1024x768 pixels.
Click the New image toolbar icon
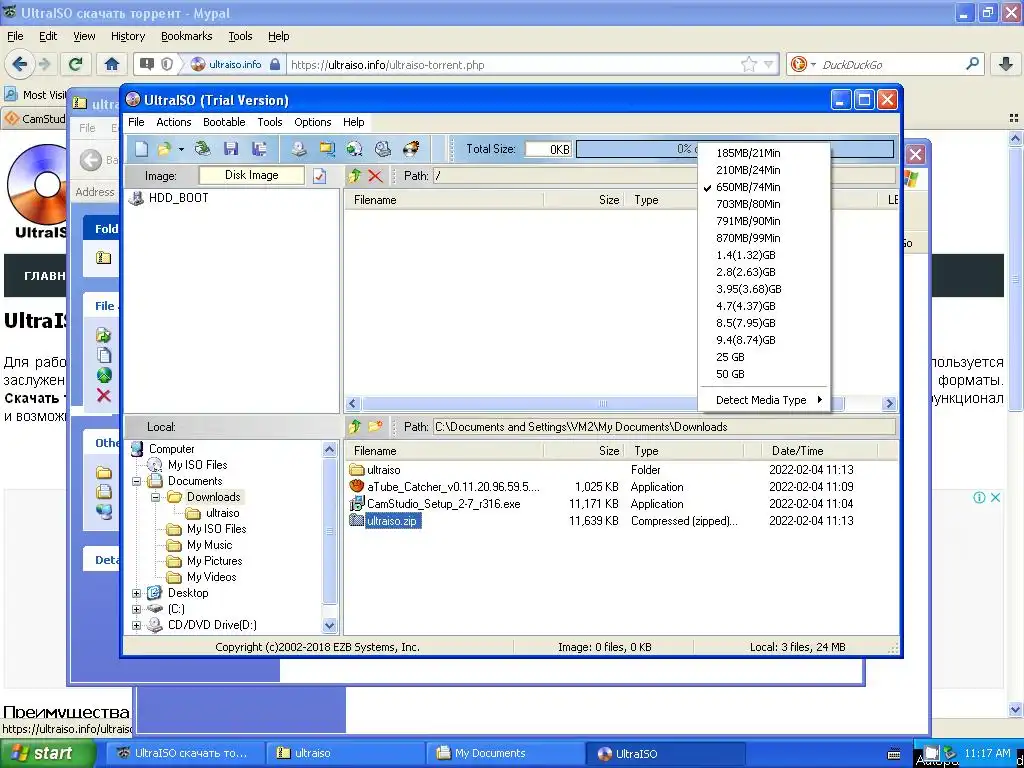tap(141, 149)
